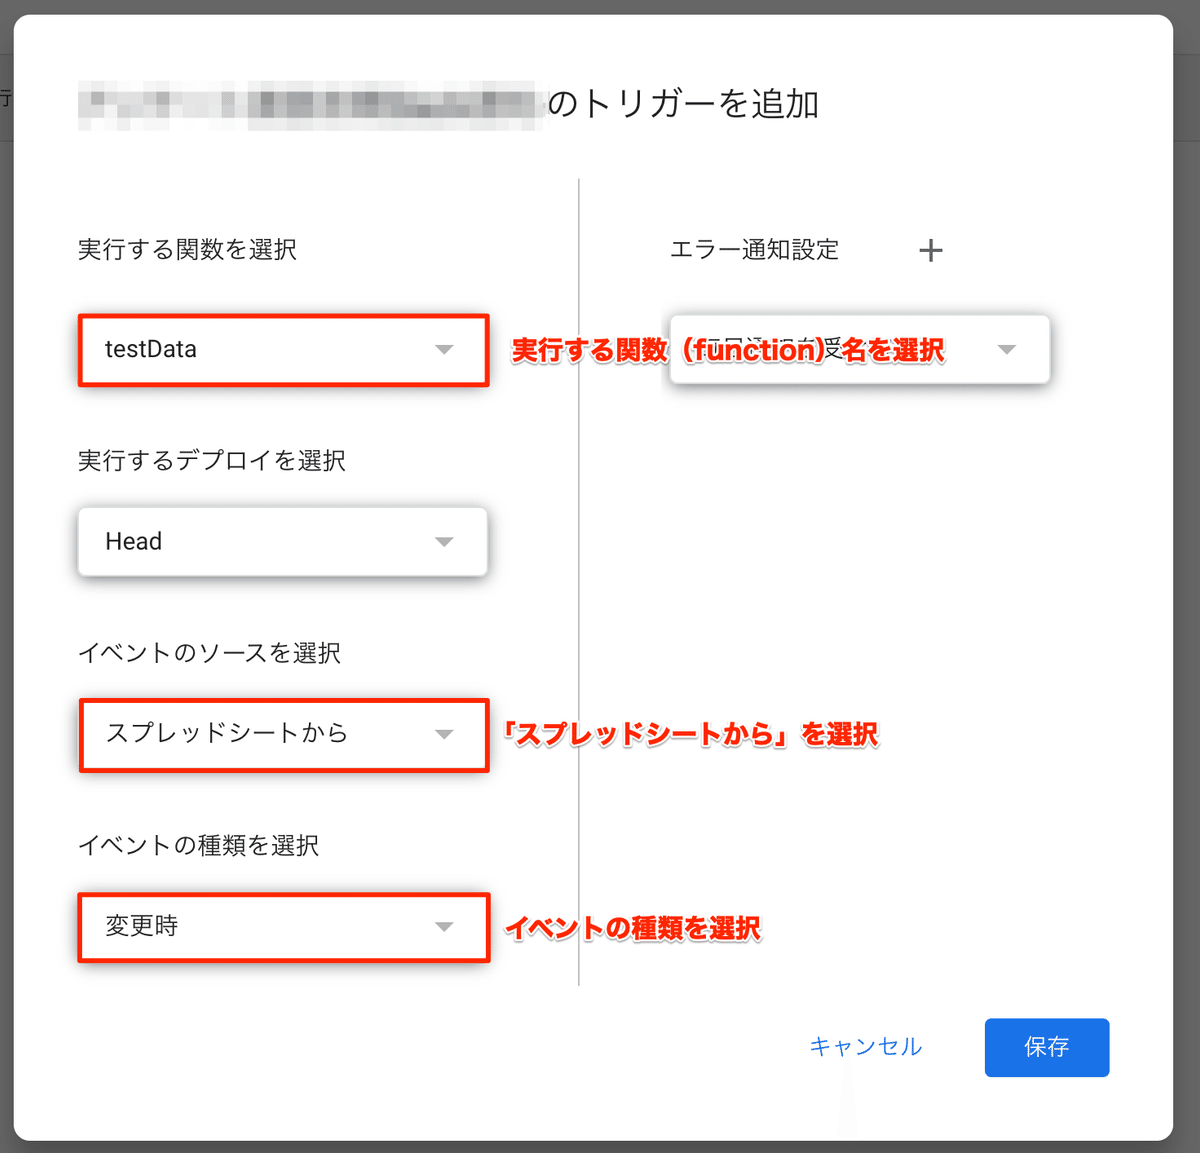
Task: Click the arrow icon of 変更時 dropdown
Action: pos(444,926)
